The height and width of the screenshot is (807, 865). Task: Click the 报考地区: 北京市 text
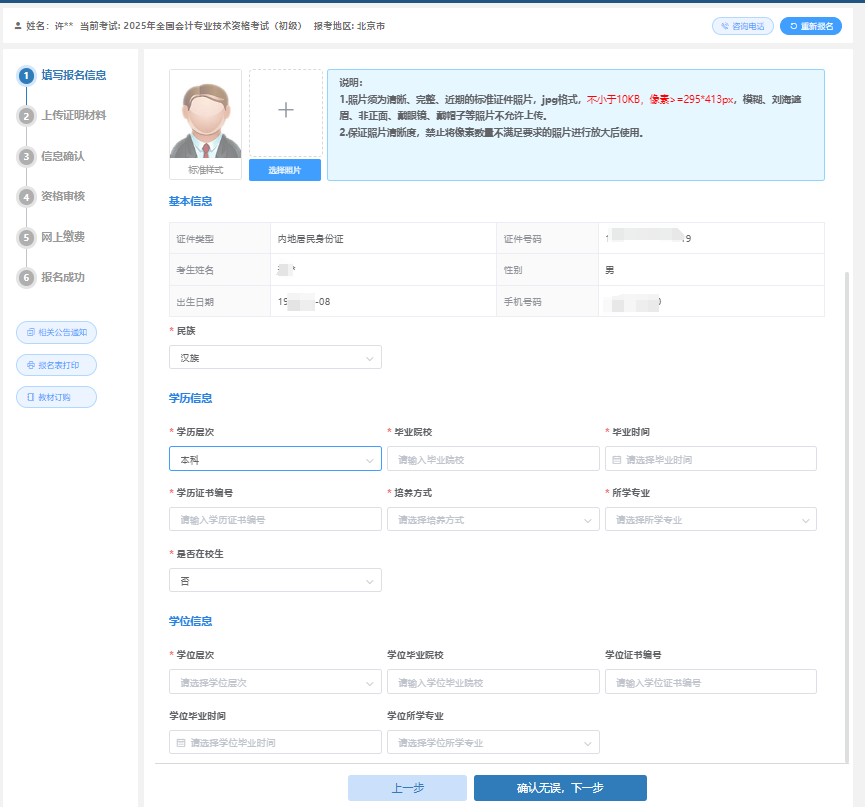click(x=349, y=26)
